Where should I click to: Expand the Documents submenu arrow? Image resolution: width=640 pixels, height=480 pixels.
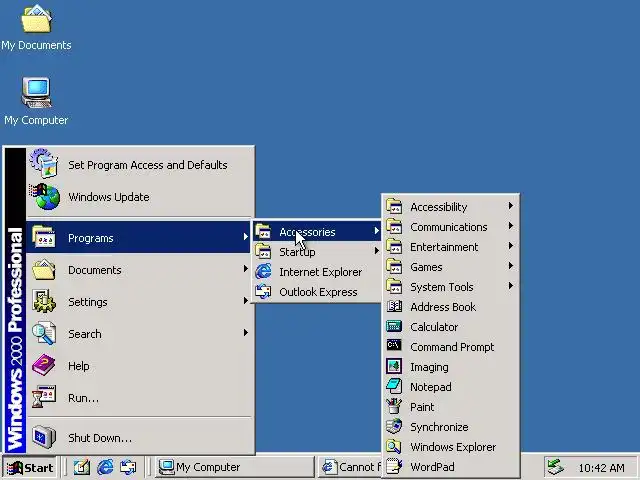pyautogui.click(x=245, y=269)
